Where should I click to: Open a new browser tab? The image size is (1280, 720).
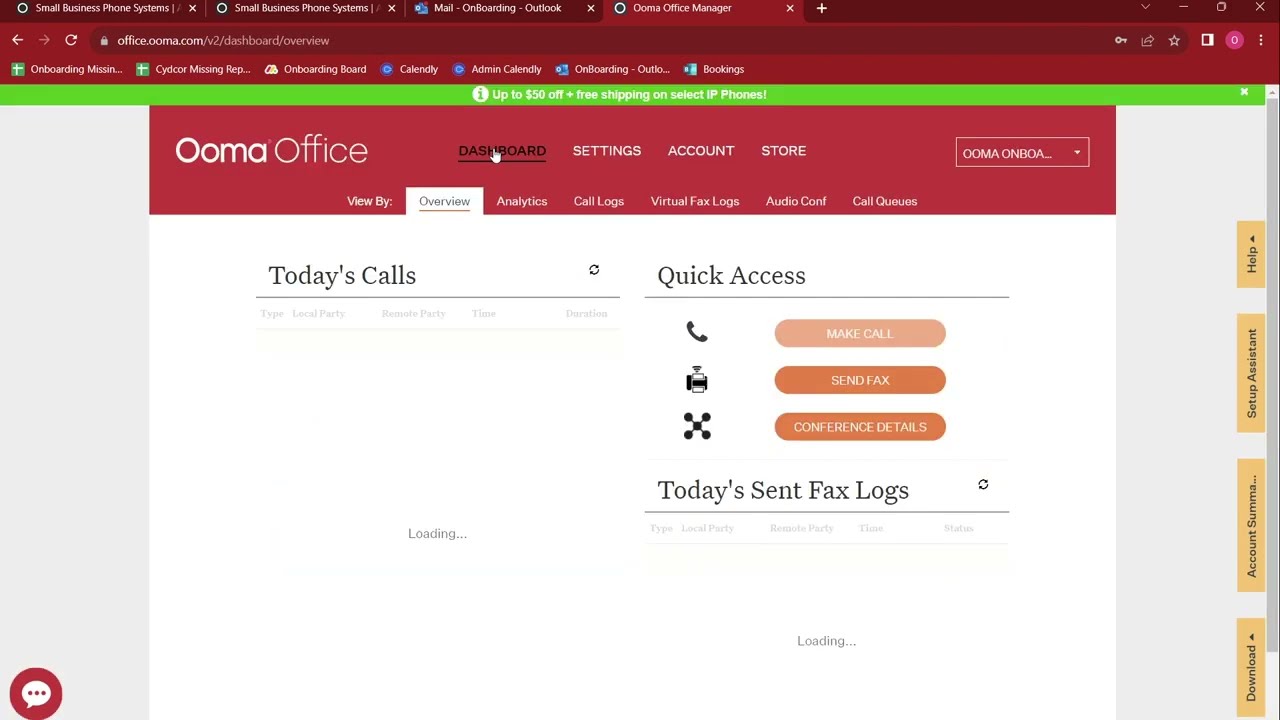pos(821,8)
